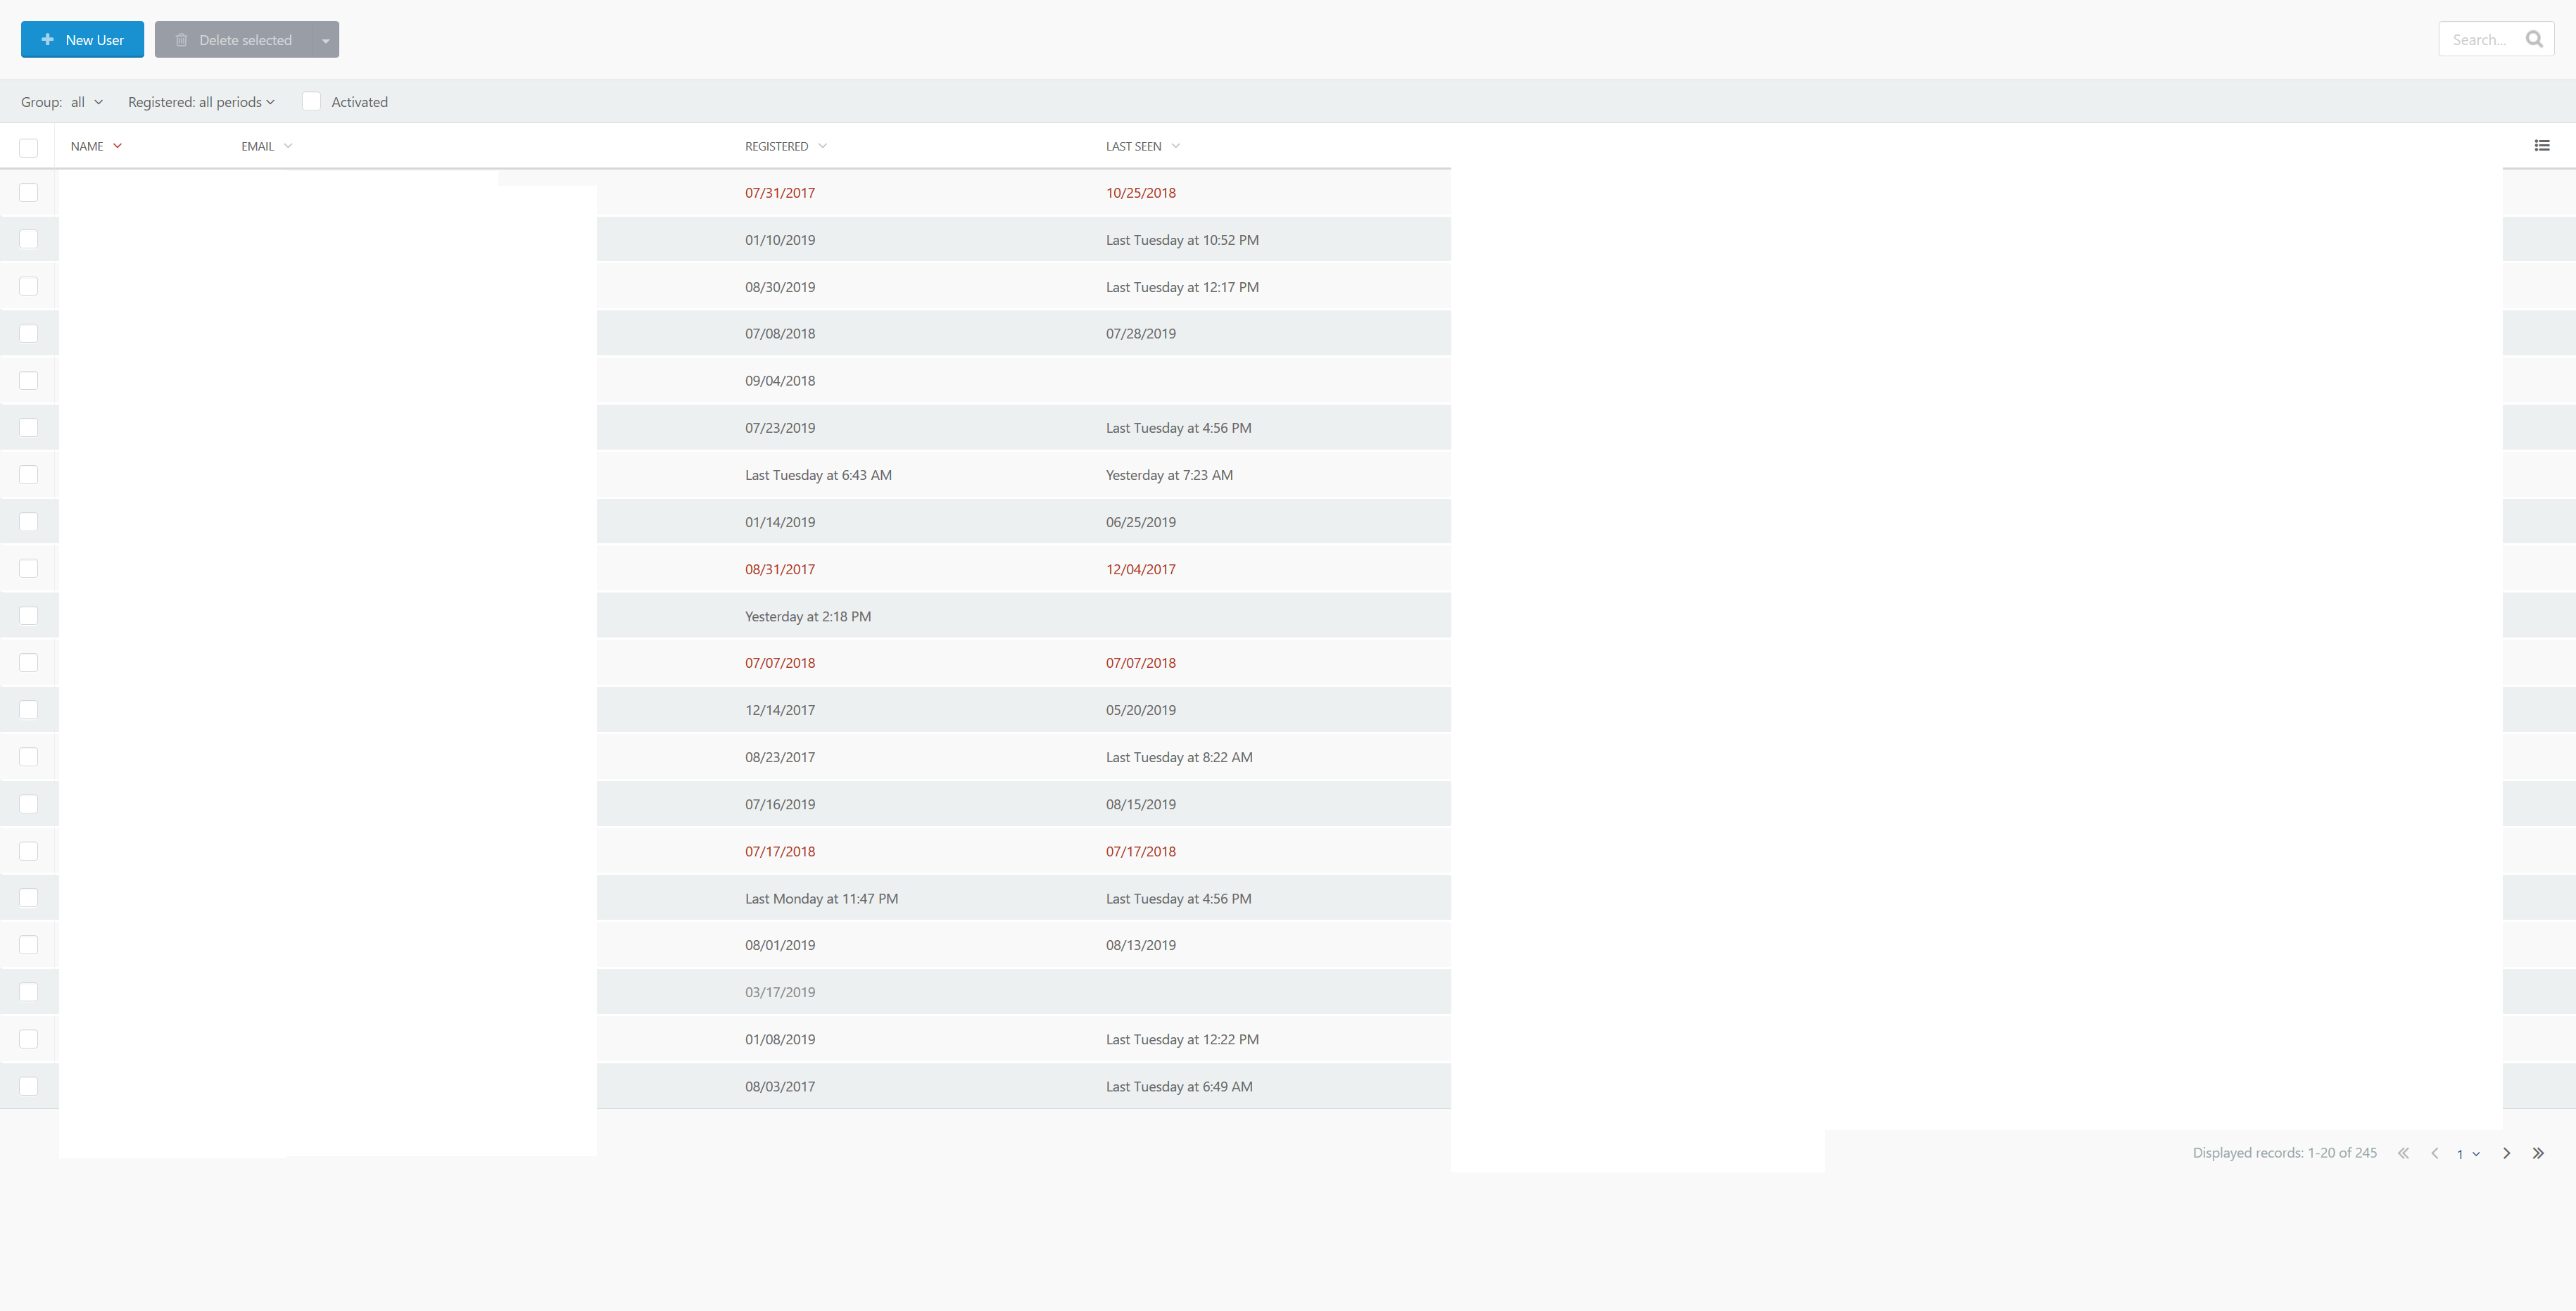Jump to the last page double arrow
Screen dimensions: 2576x1311
2538,1153
